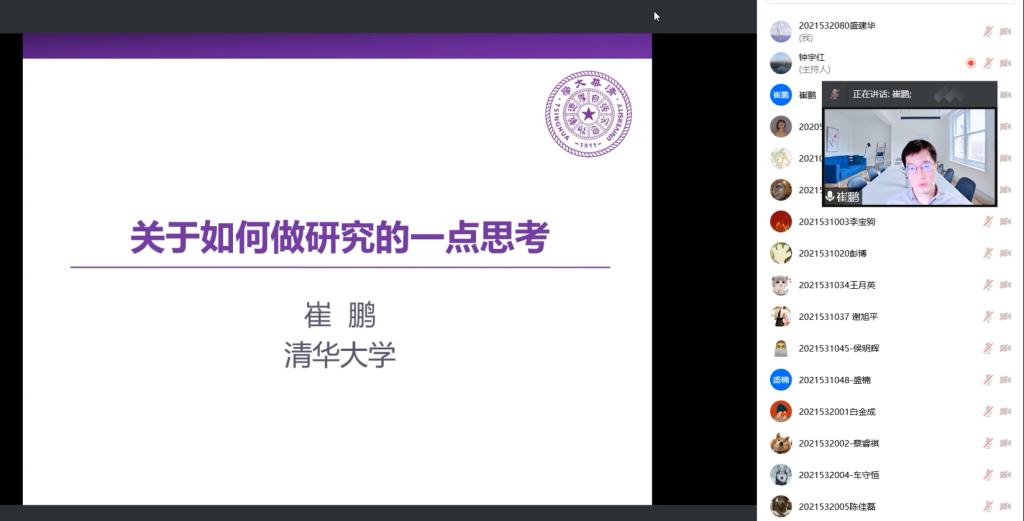The height and width of the screenshot is (521, 1024).
Task: Select participant 2021532002-蔡睿祺 in the list
Action: 838,443
